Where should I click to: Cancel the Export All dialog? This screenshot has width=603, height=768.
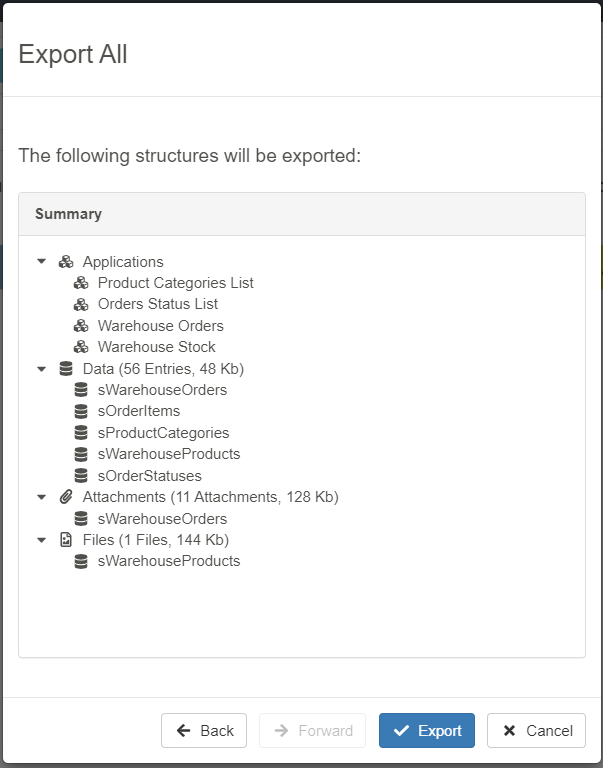pyautogui.click(x=536, y=731)
